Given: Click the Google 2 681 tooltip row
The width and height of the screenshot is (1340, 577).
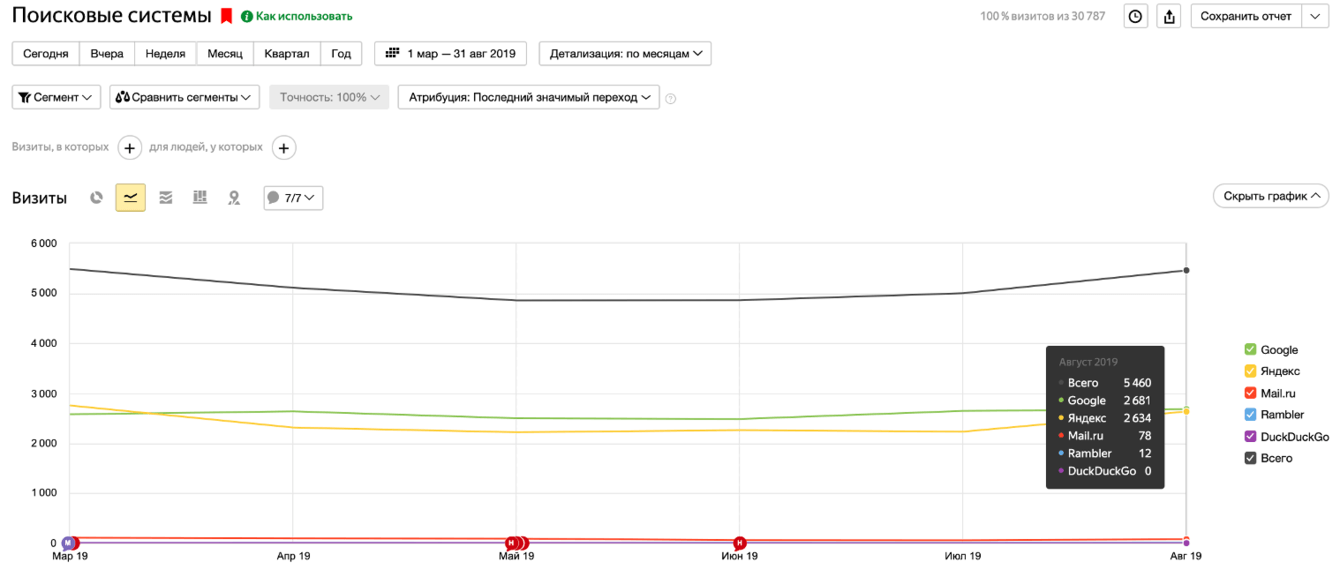Looking at the screenshot, I should click(1105, 400).
